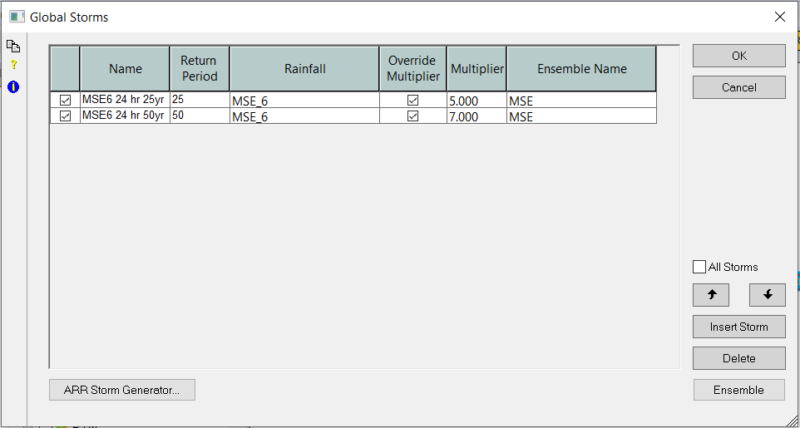The width and height of the screenshot is (800, 428).
Task: Click the Global Storms title bar icon
Action: [x=15, y=17]
